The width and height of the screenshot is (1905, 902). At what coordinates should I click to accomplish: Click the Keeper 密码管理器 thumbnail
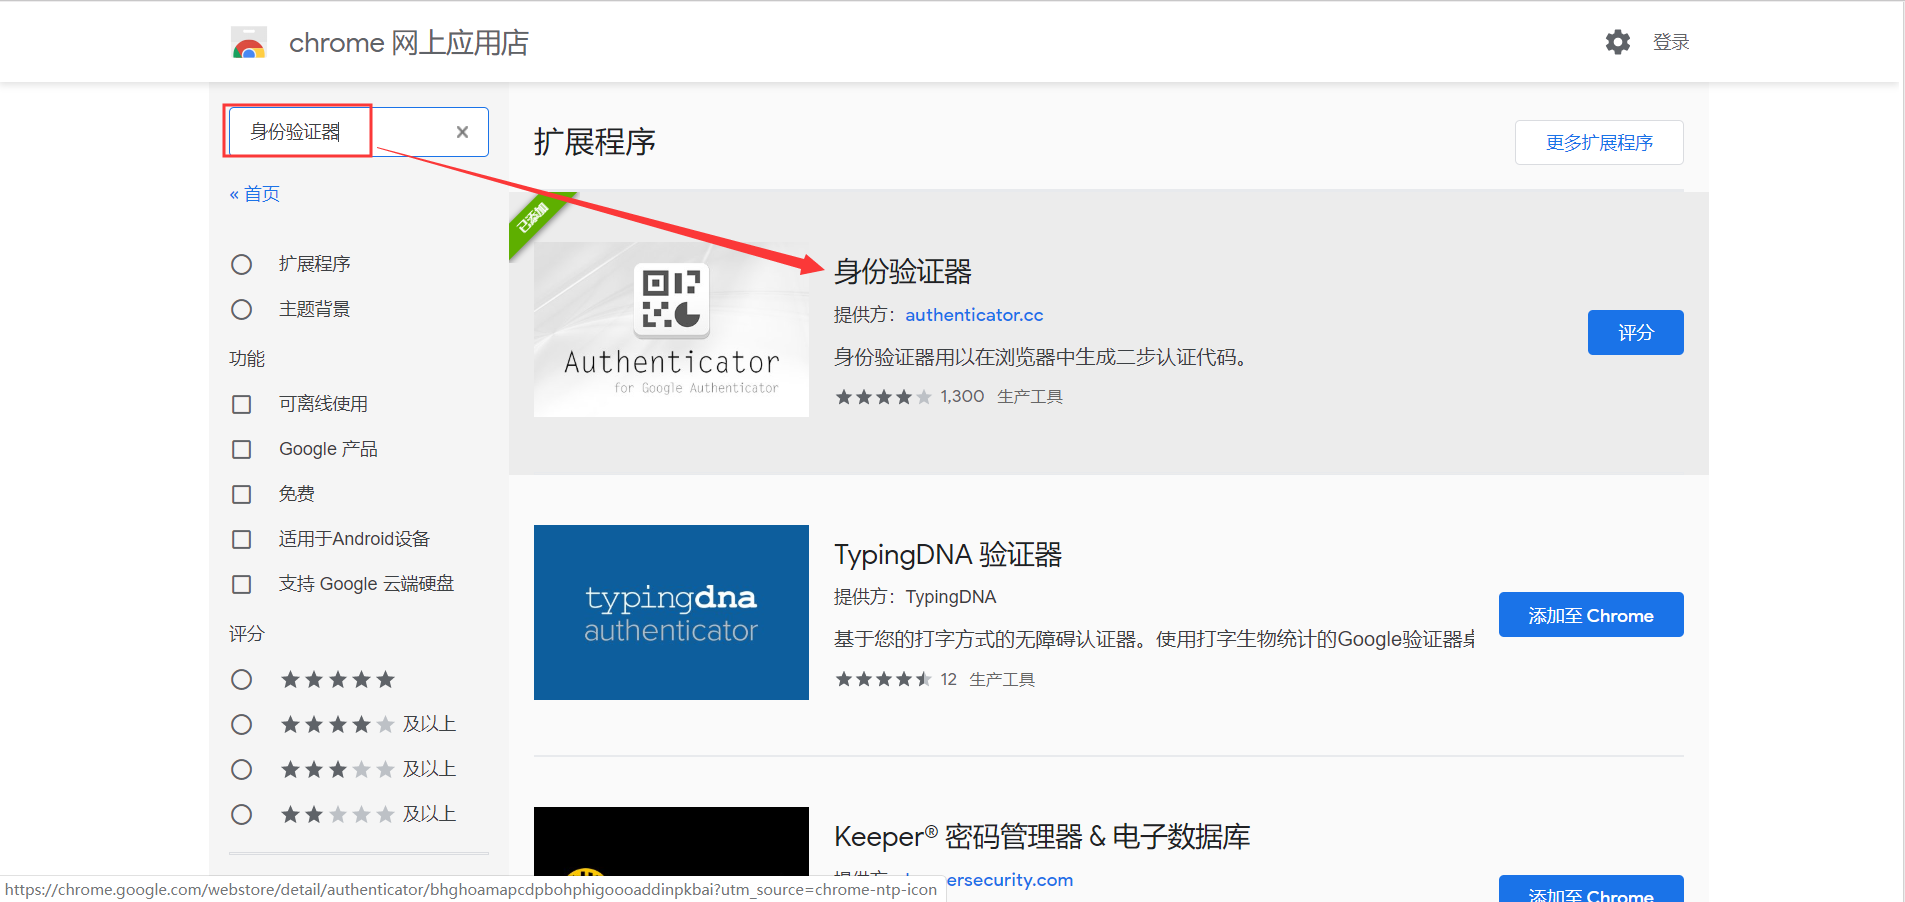coord(670,855)
